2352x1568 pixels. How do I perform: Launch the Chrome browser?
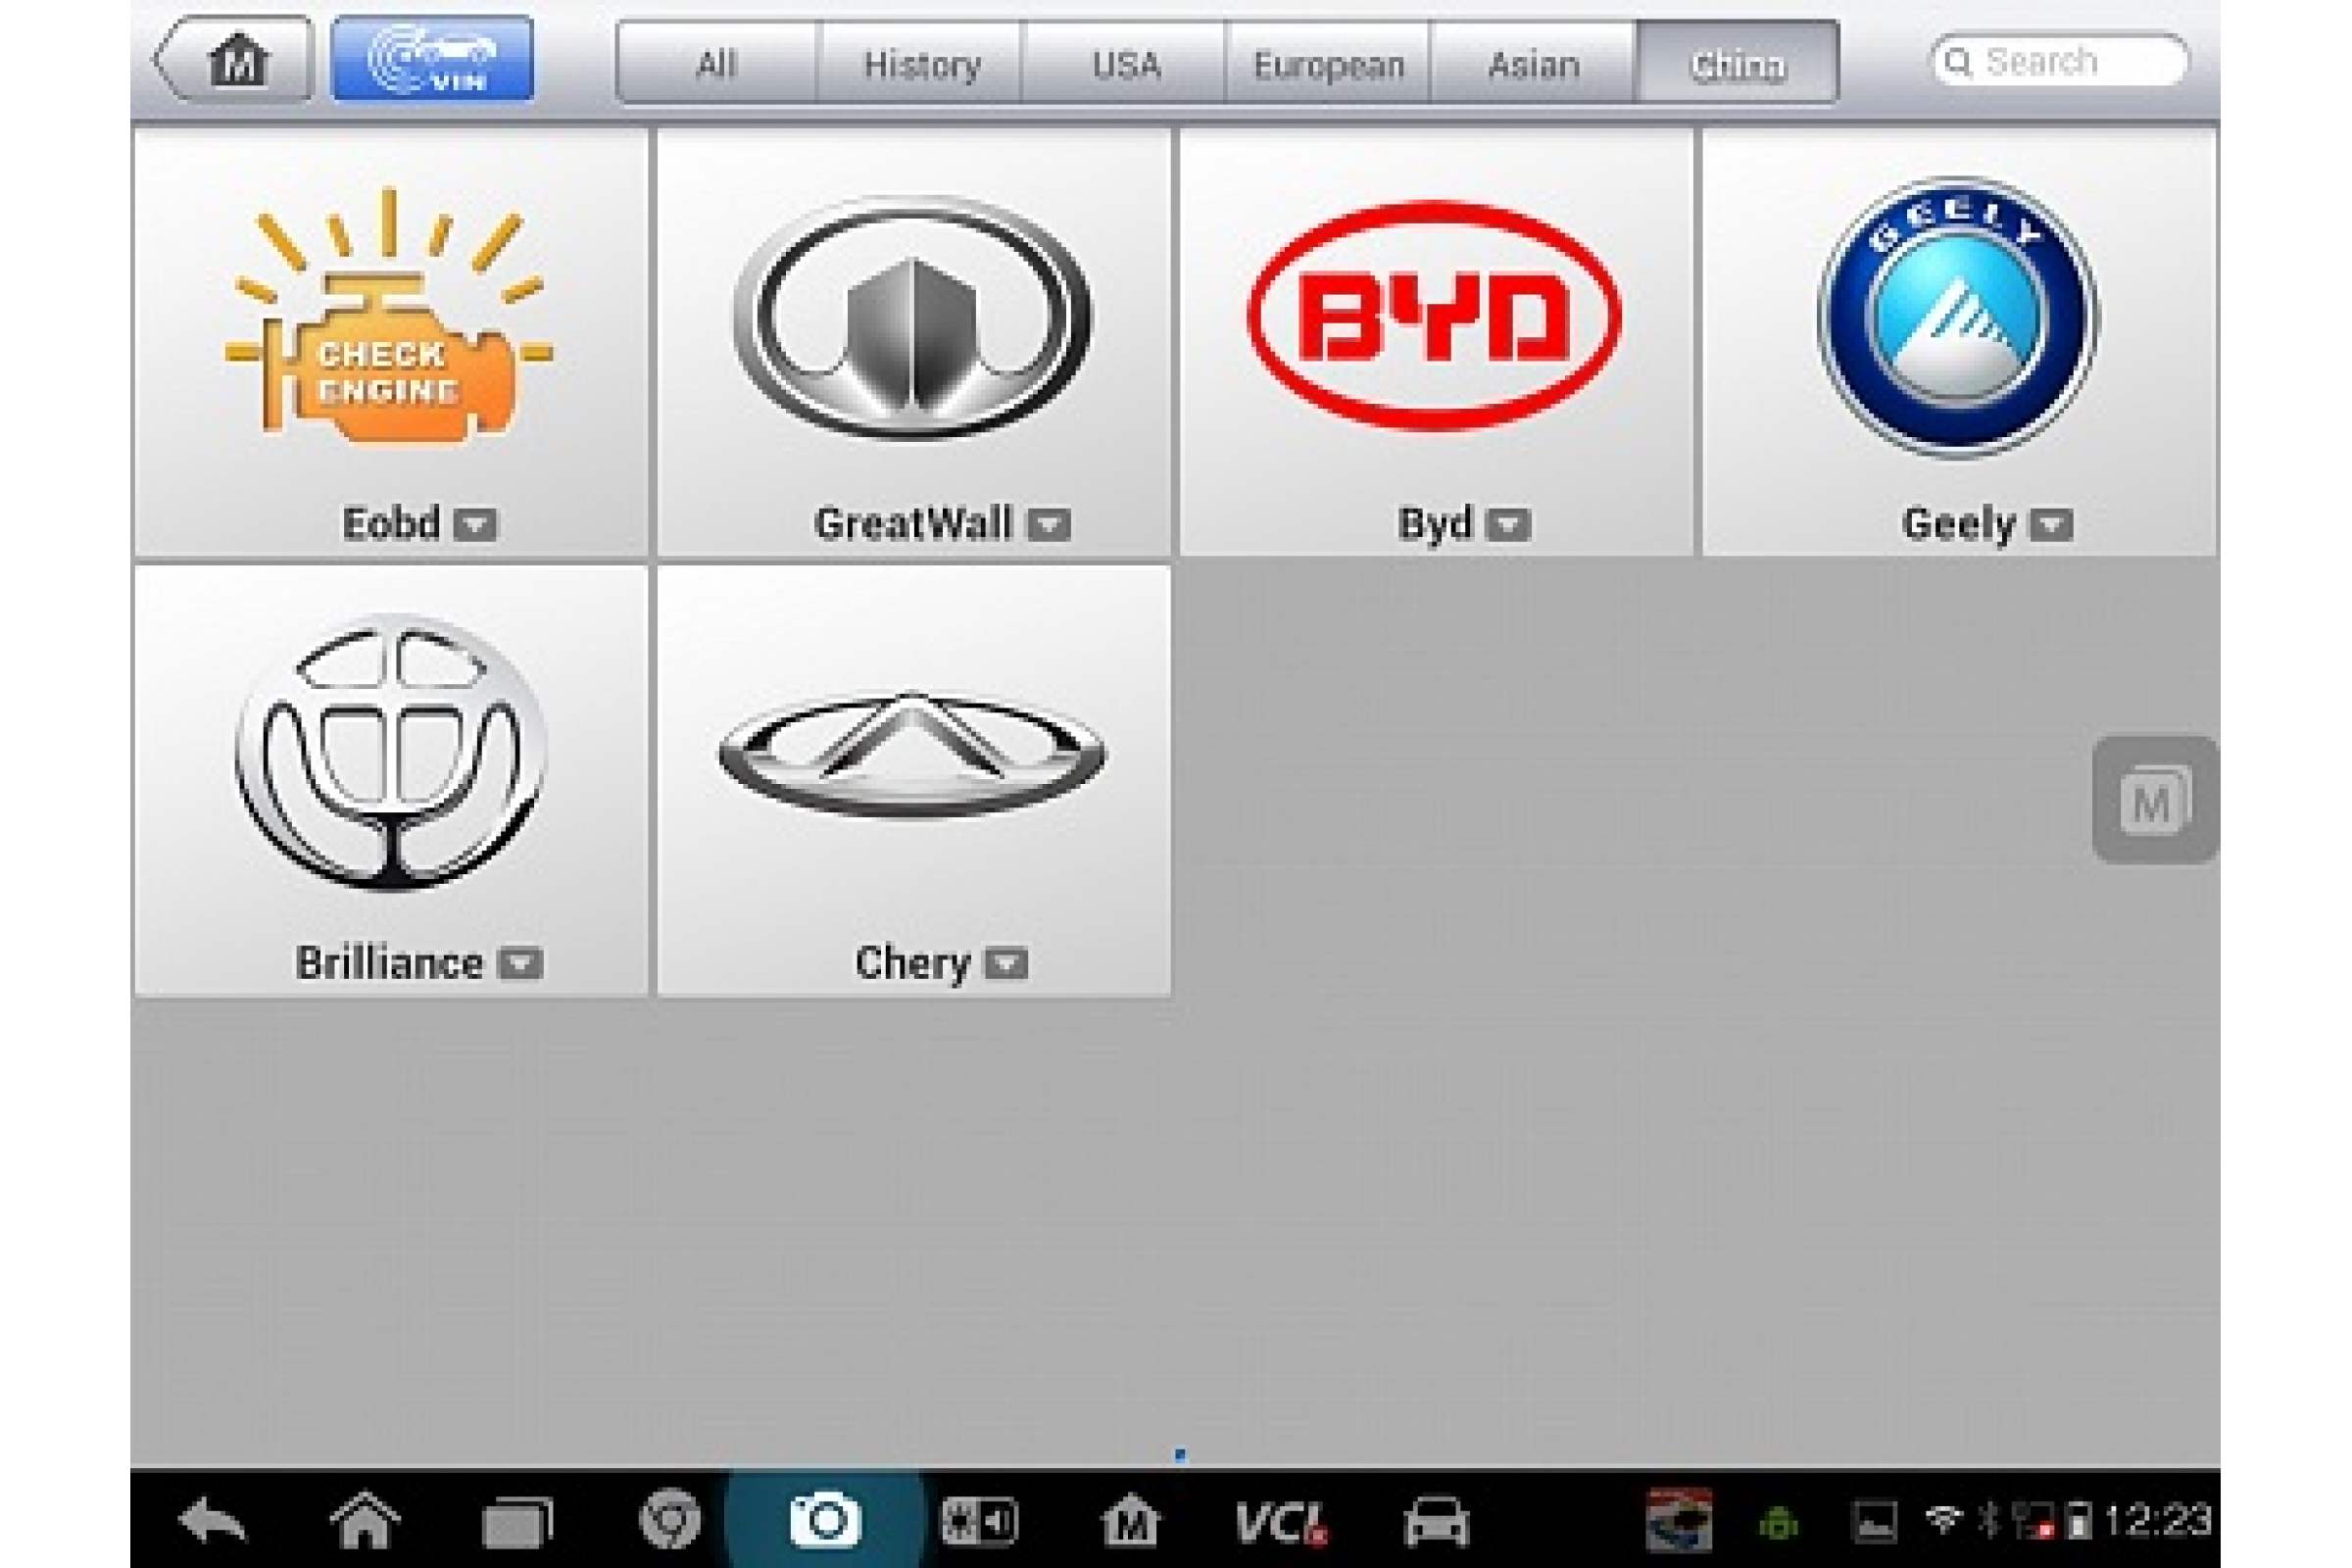pos(670,1520)
